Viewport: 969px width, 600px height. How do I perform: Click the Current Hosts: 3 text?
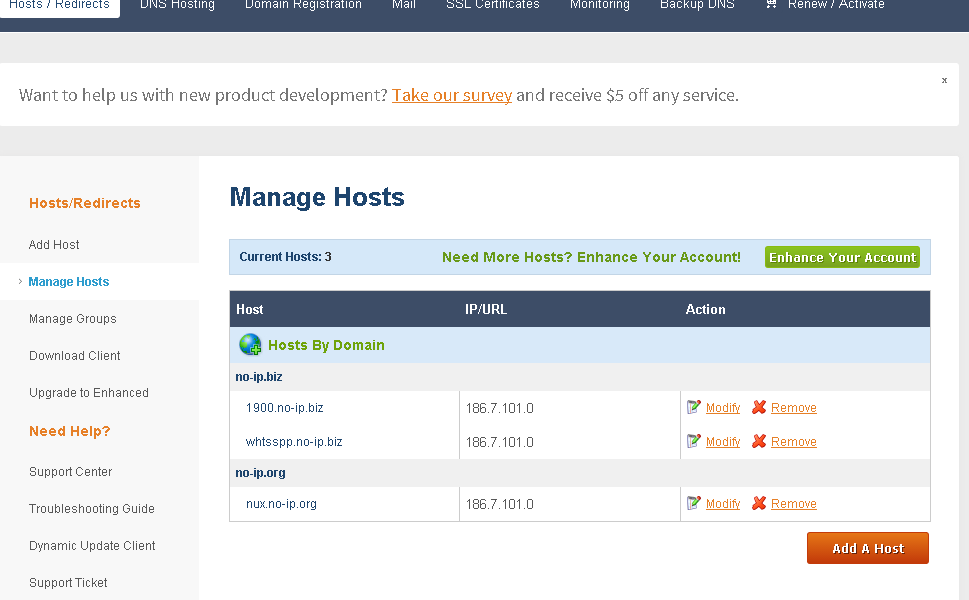point(286,257)
